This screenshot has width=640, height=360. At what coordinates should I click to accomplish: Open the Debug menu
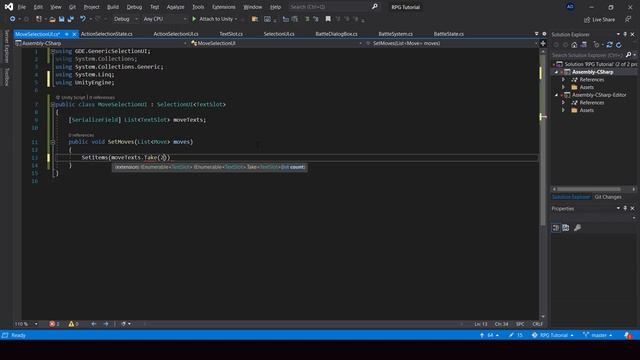[134, 7]
